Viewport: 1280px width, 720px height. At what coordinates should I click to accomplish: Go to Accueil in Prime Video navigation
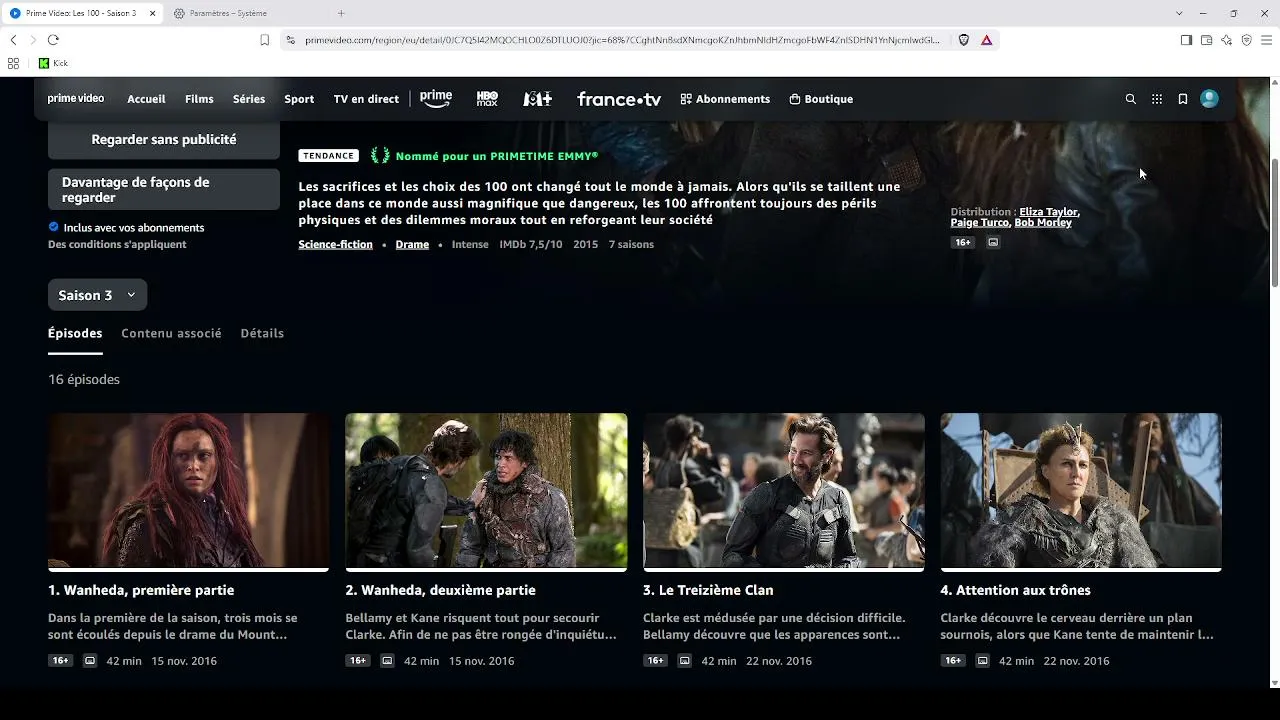pyautogui.click(x=146, y=99)
